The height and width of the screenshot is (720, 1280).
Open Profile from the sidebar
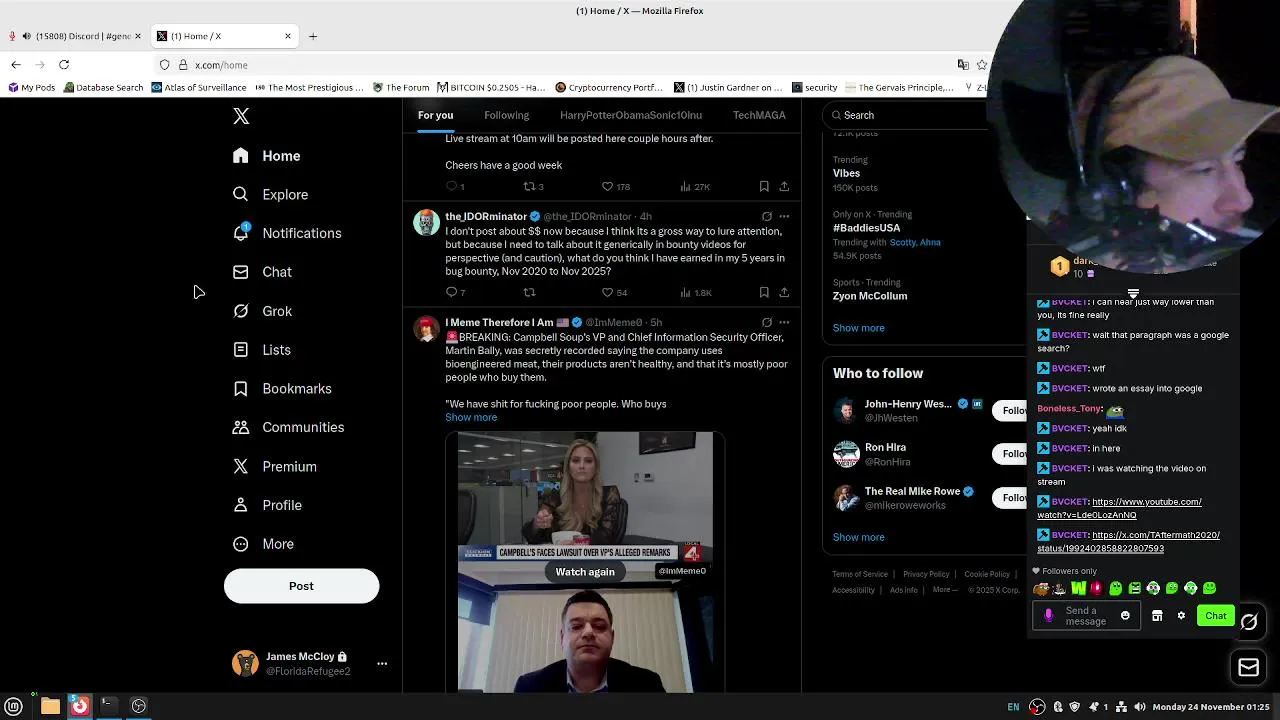pyautogui.click(x=266, y=505)
